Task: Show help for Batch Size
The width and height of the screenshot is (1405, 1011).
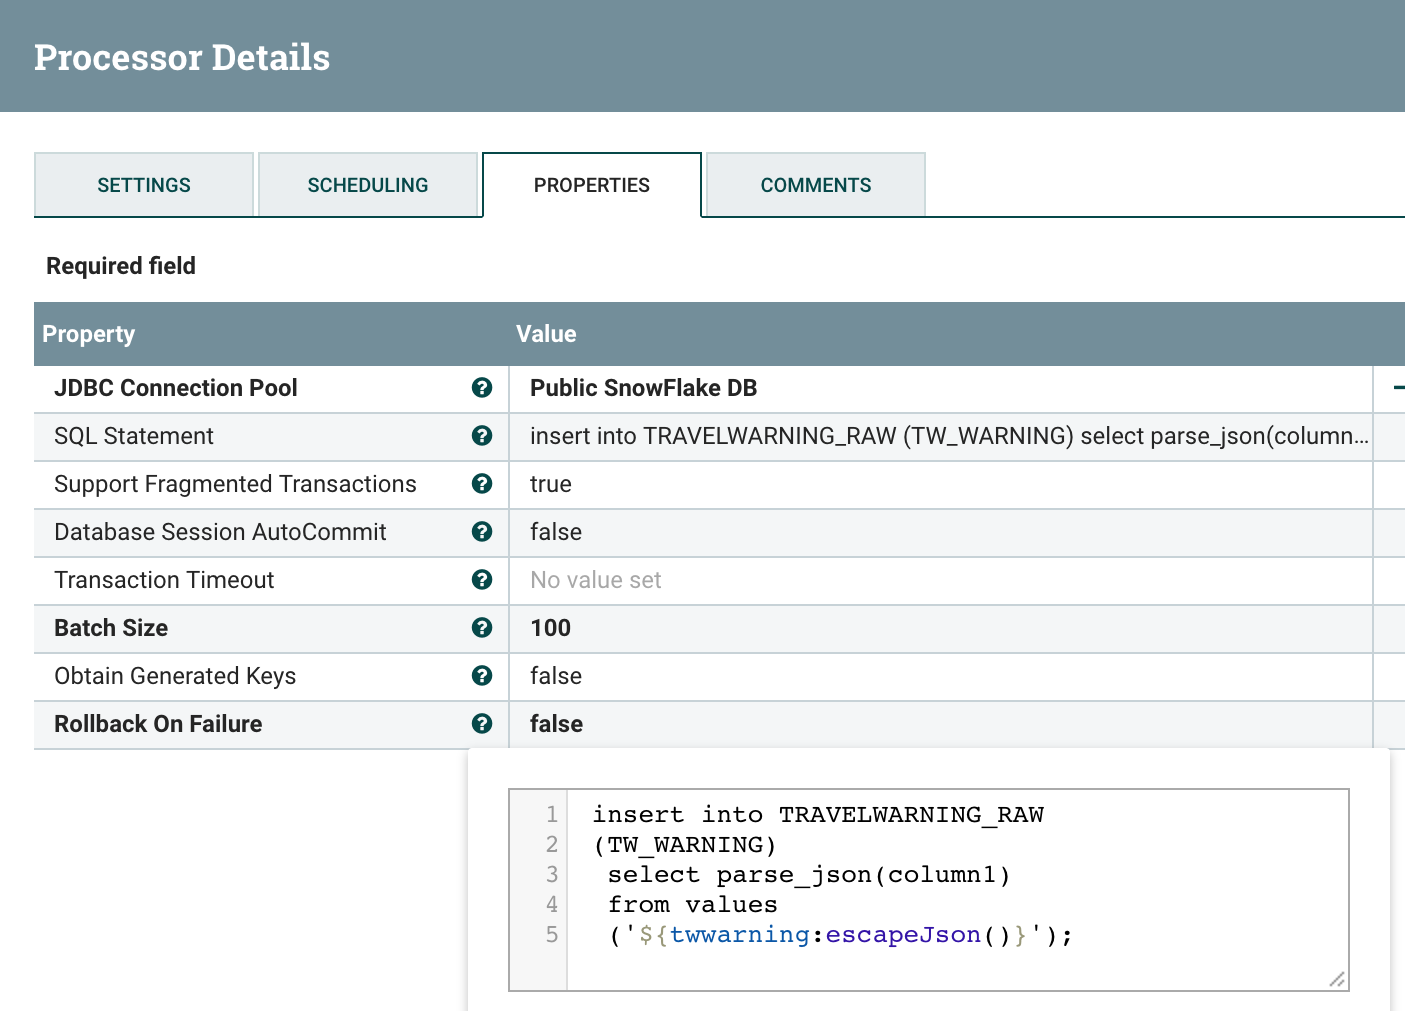Action: [x=482, y=628]
